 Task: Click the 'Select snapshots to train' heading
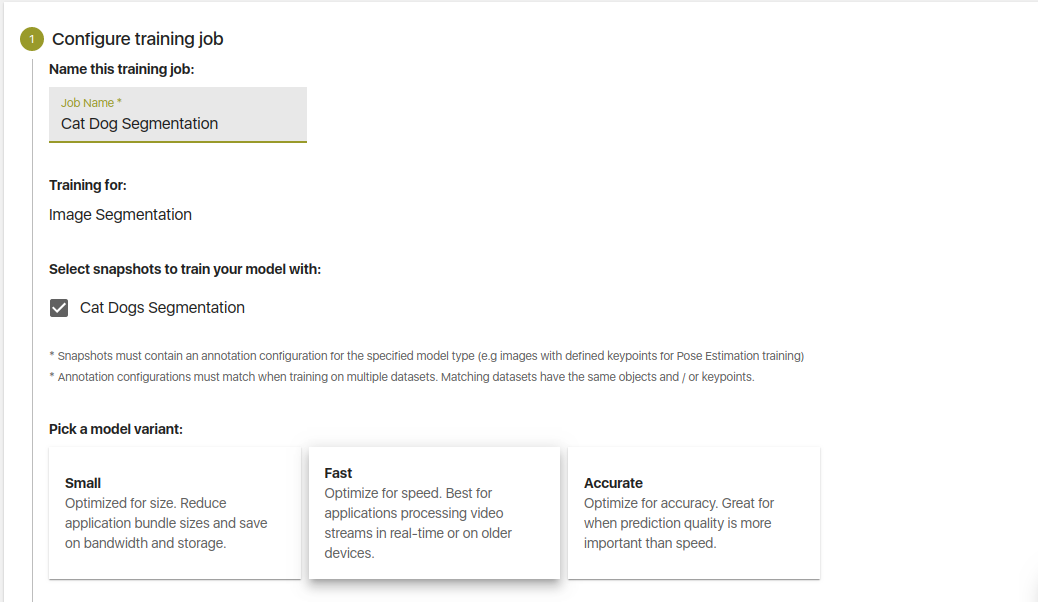click(x=184, y=269)
